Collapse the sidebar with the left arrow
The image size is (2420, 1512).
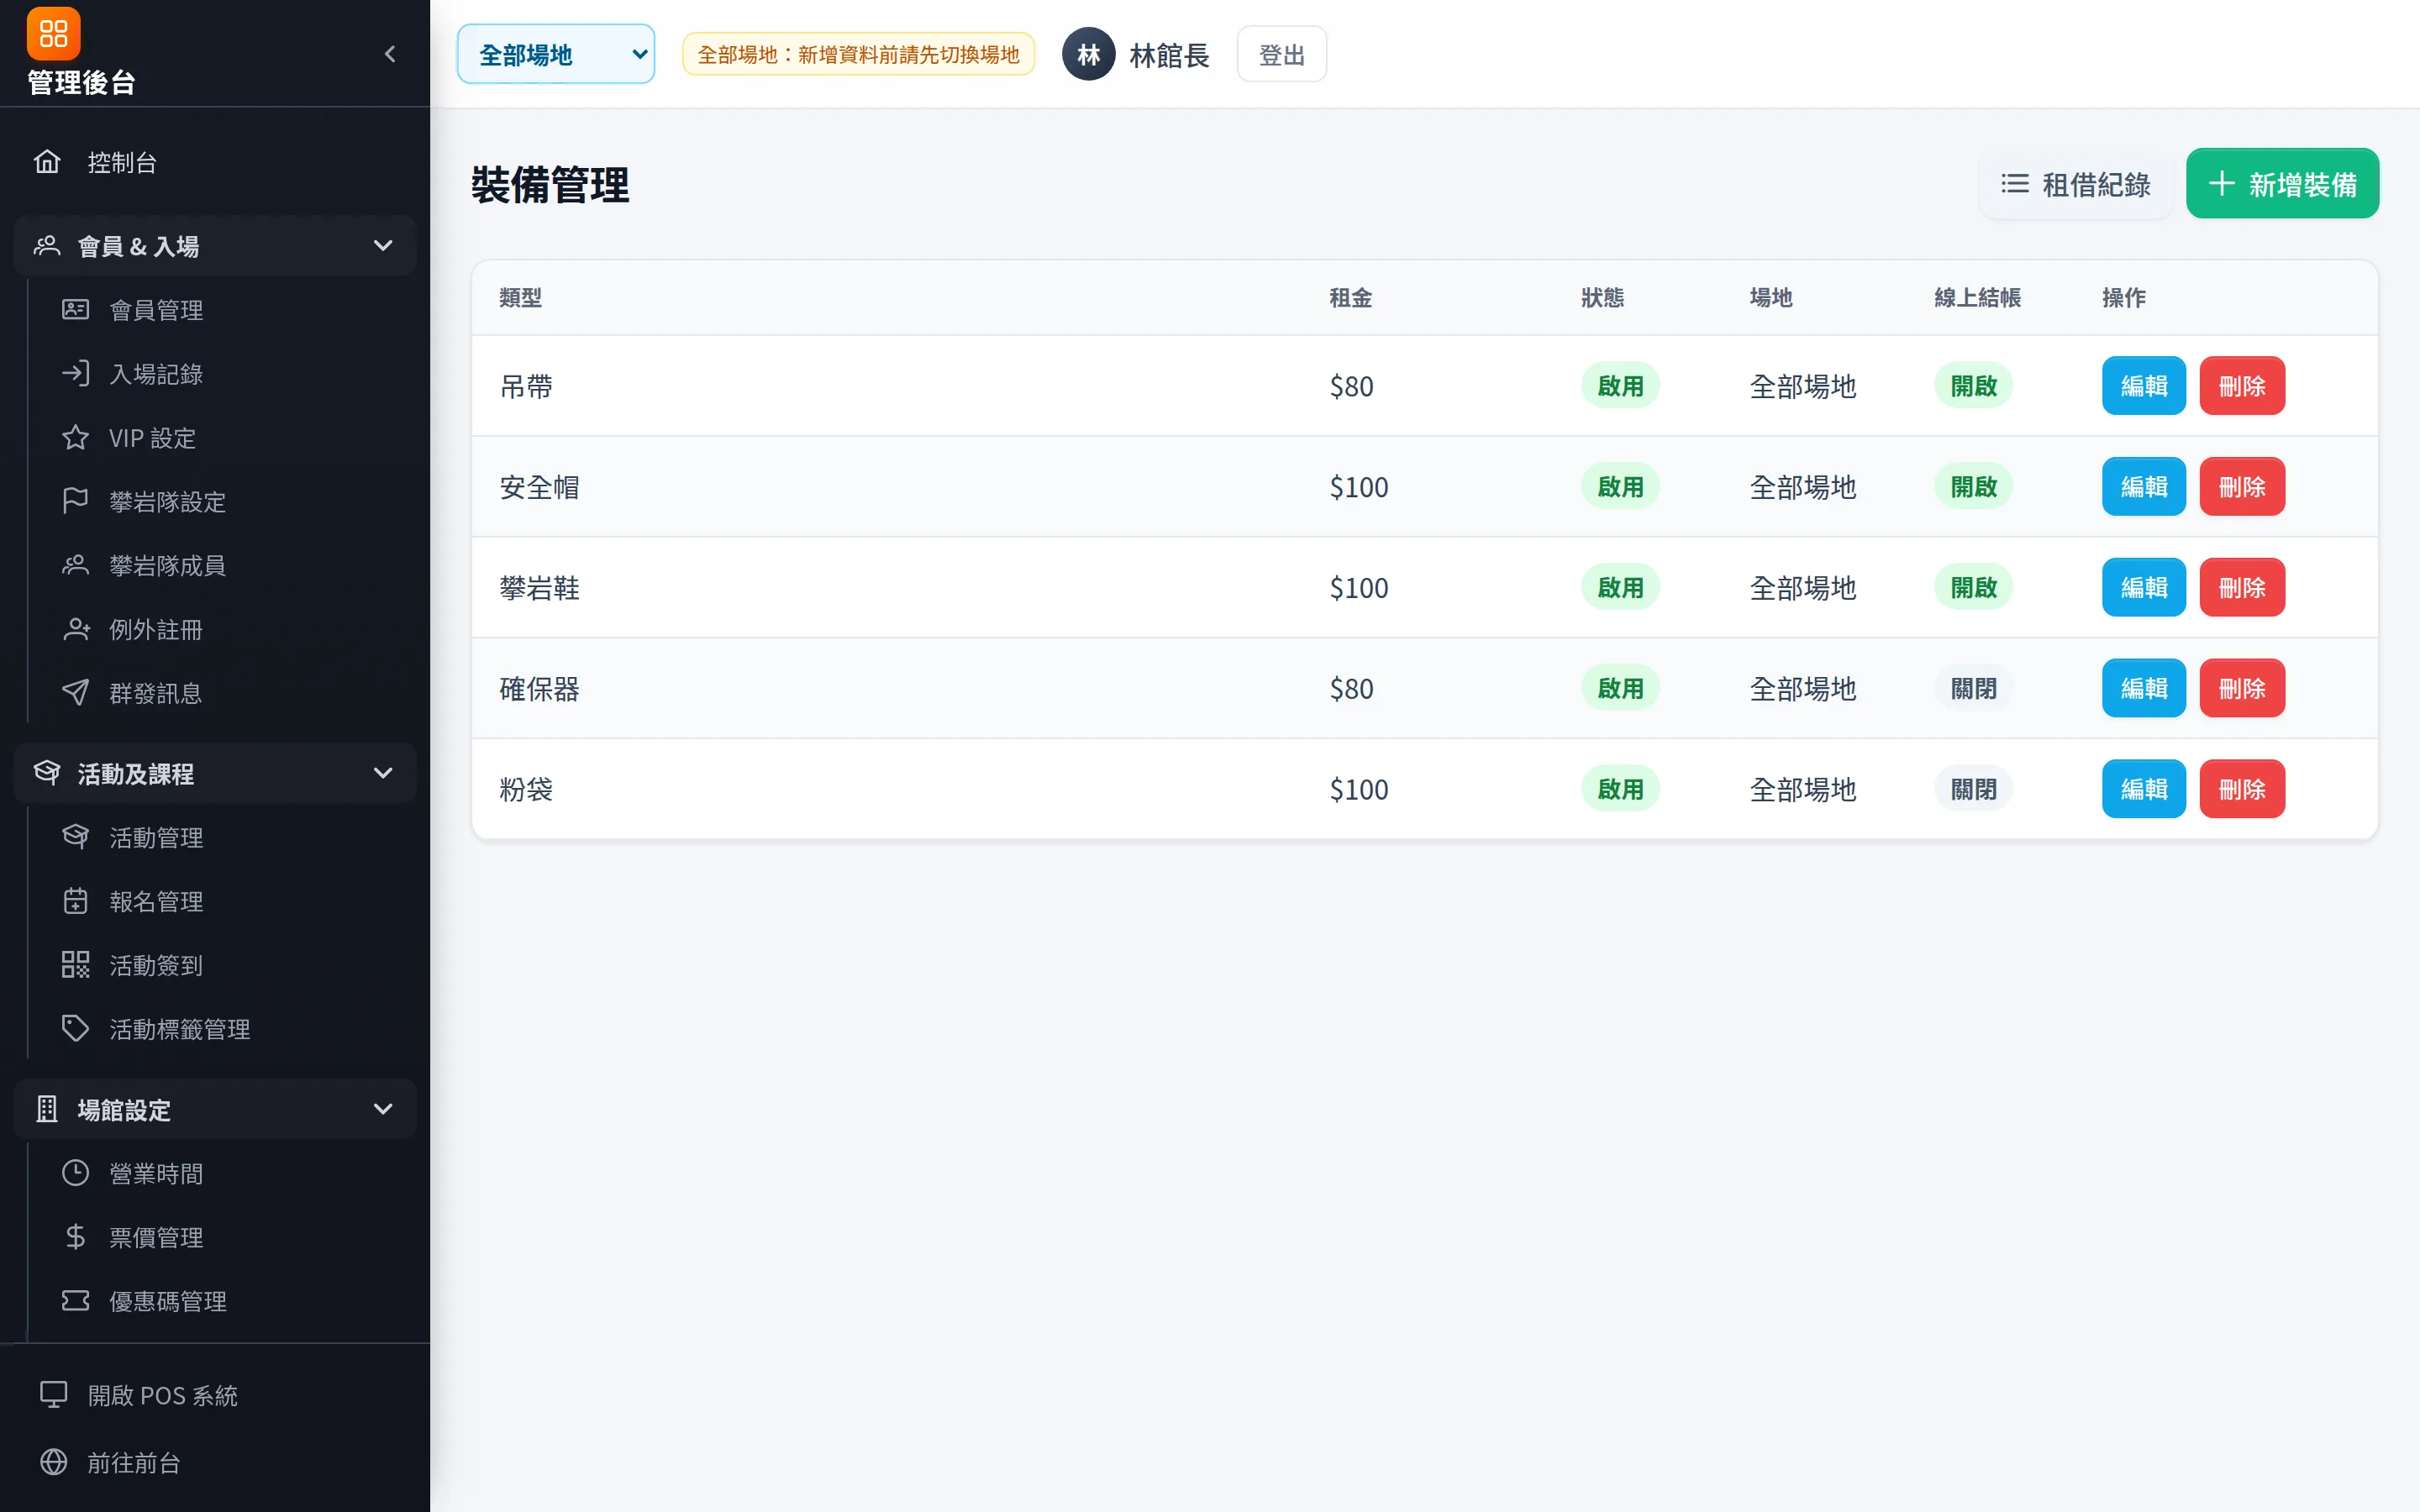(x=390, y=54)
